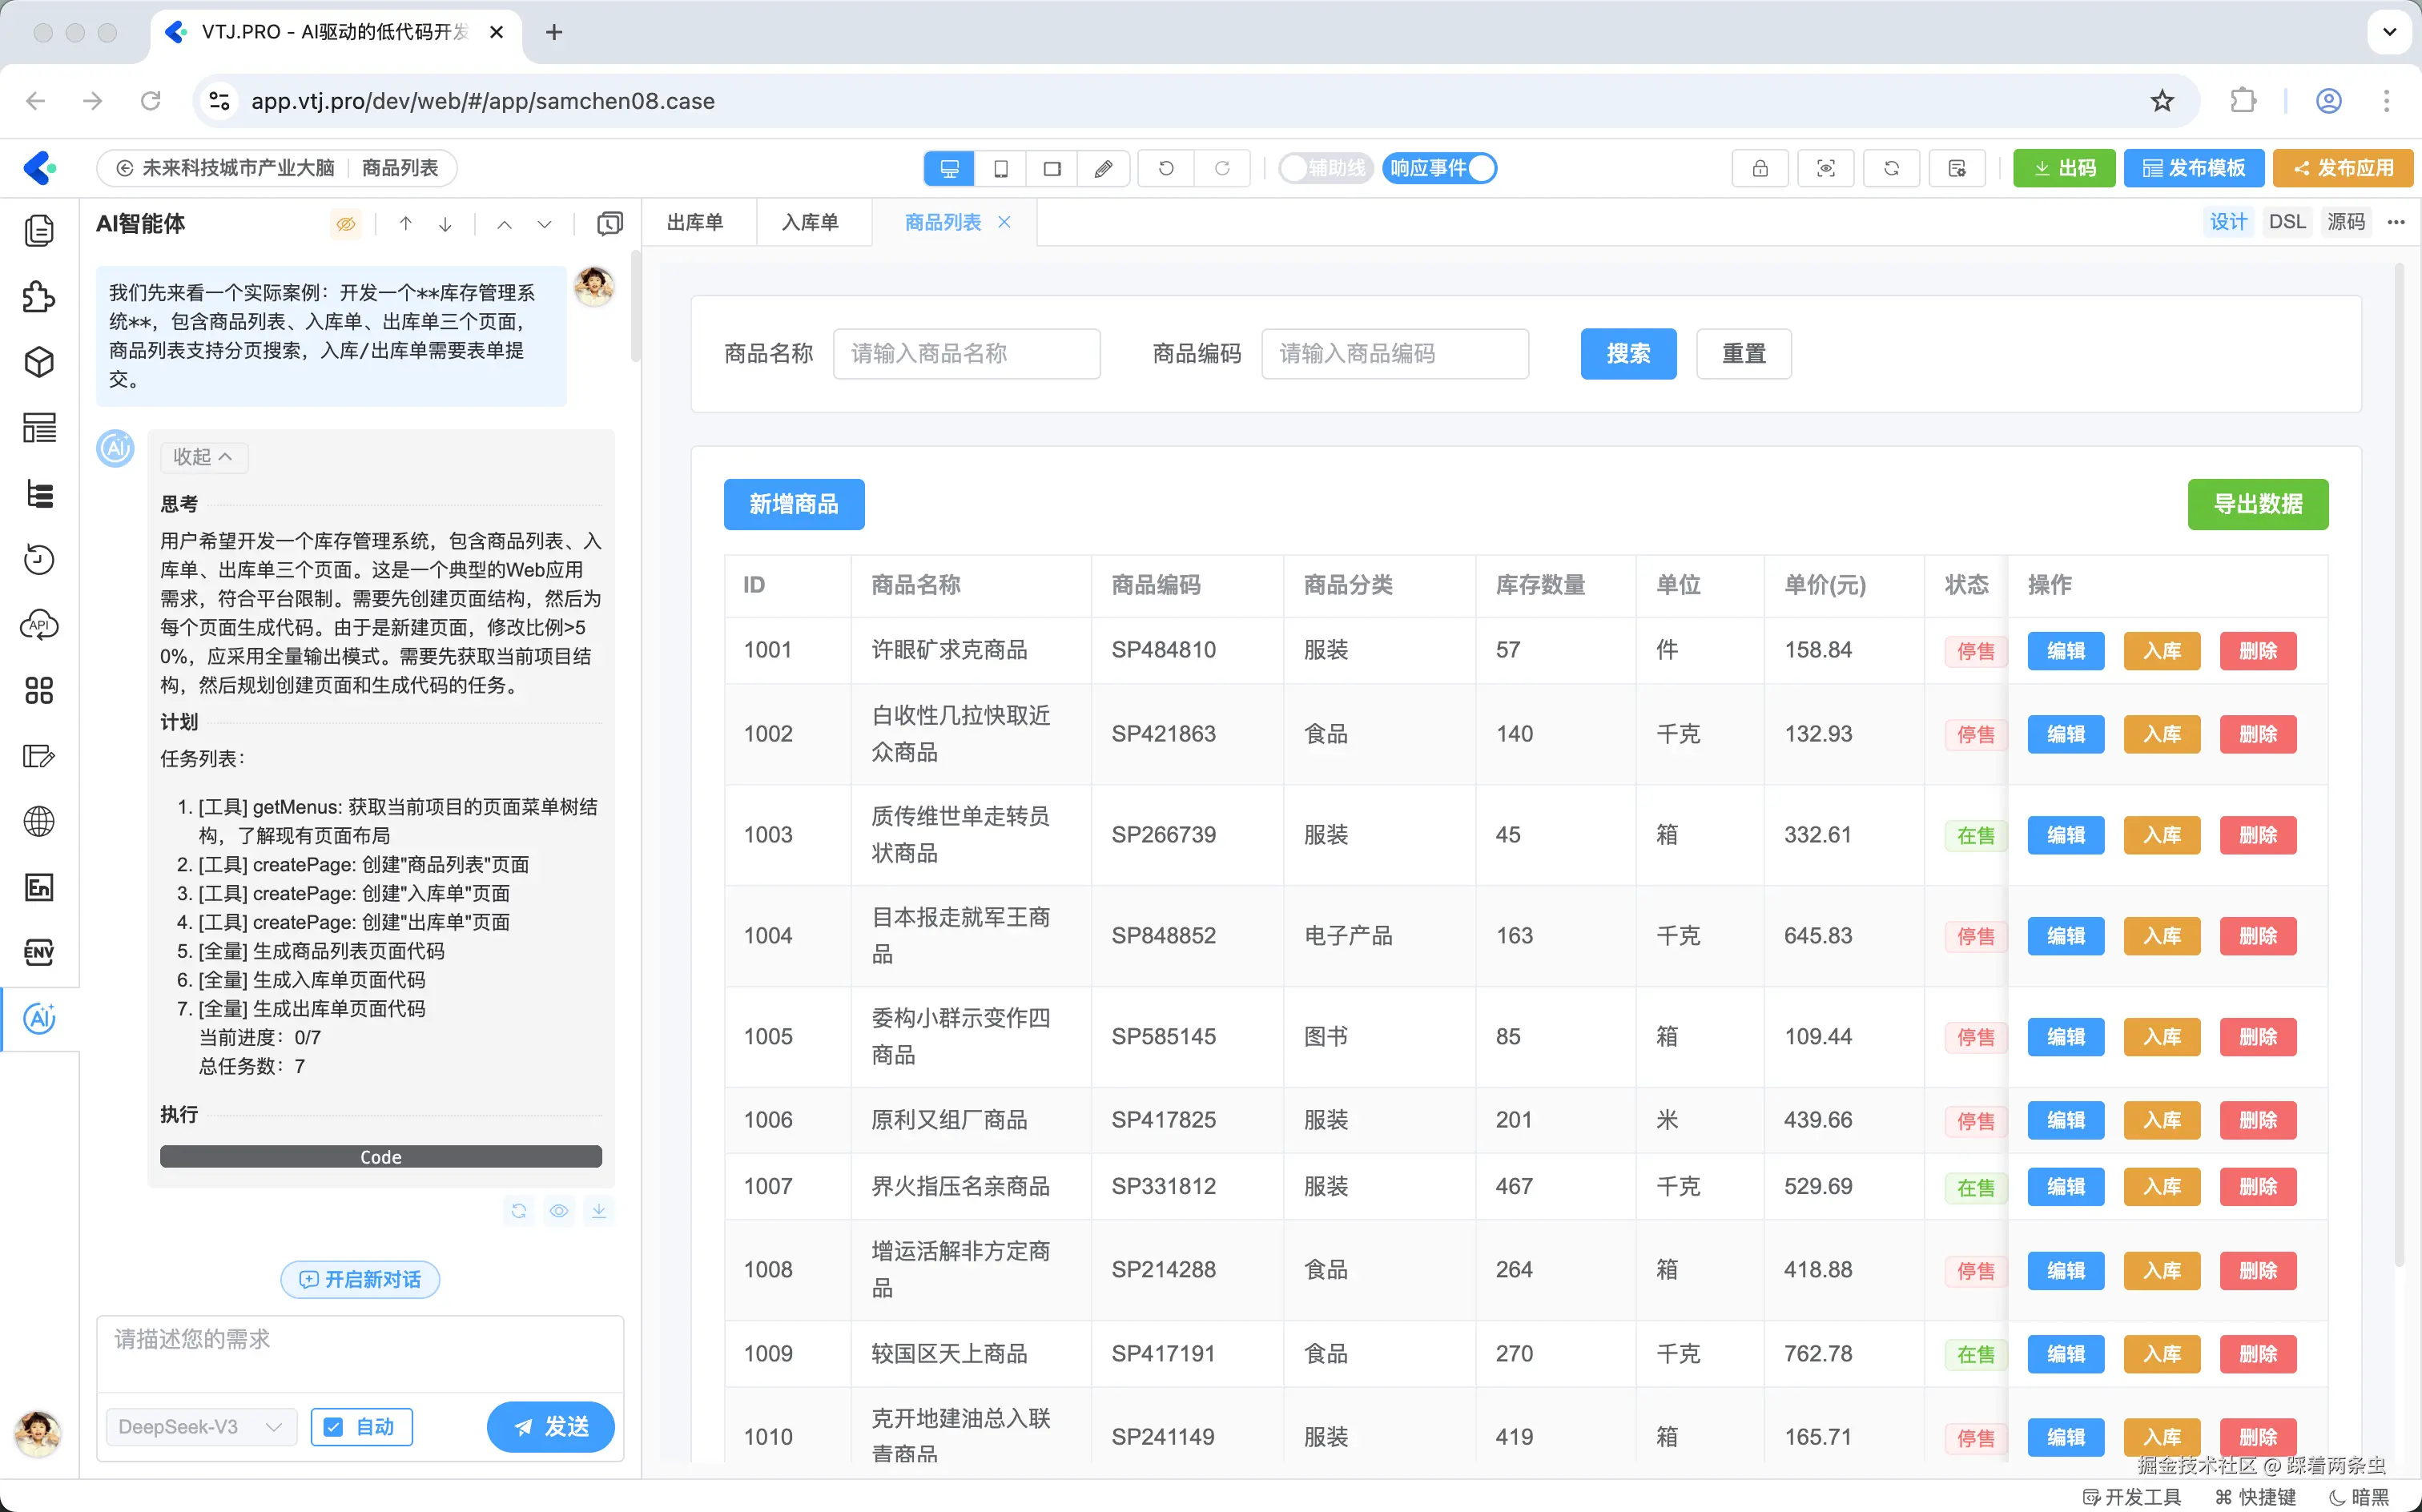Click the globe icon in sidebar
This screenshot has width=2422, height=1512.
(x=39, y=821)
